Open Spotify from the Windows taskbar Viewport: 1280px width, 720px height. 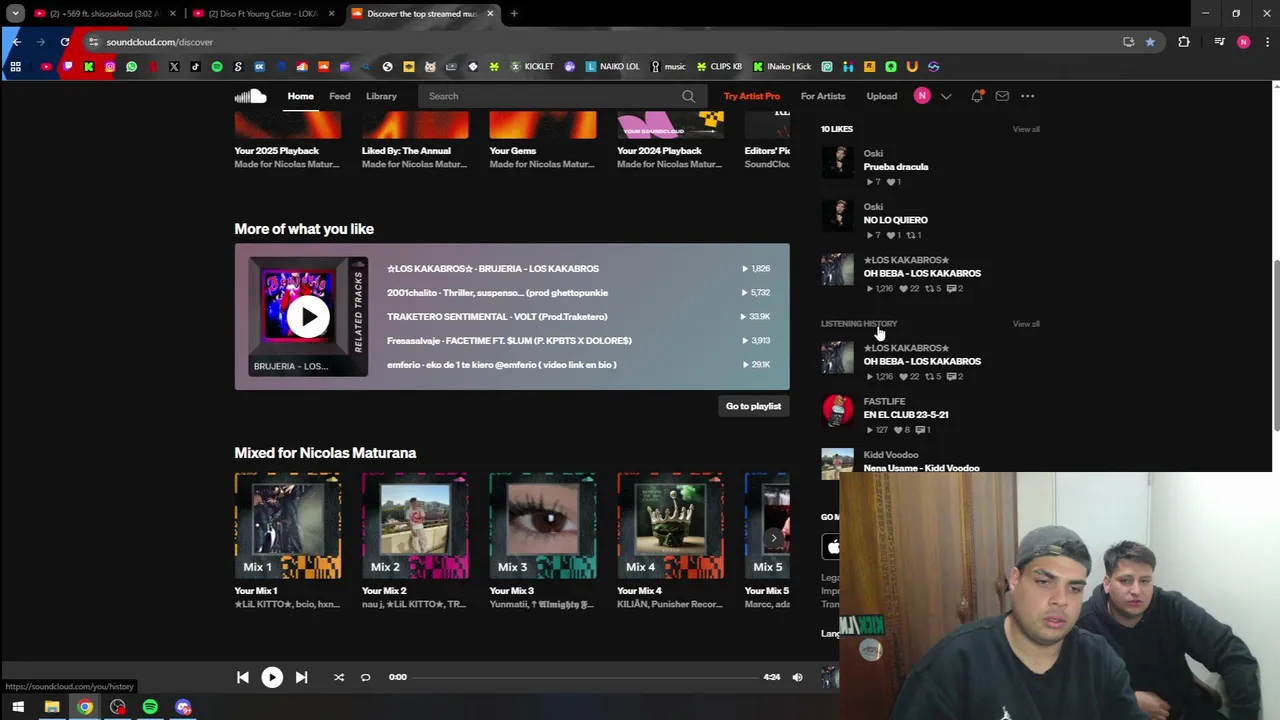pyautogui.click(x=150, y=708)
